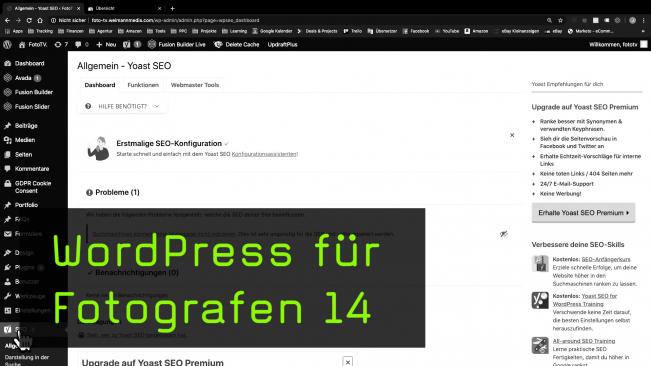Open the Yoast icon in the admin bar

click(127, 44)
